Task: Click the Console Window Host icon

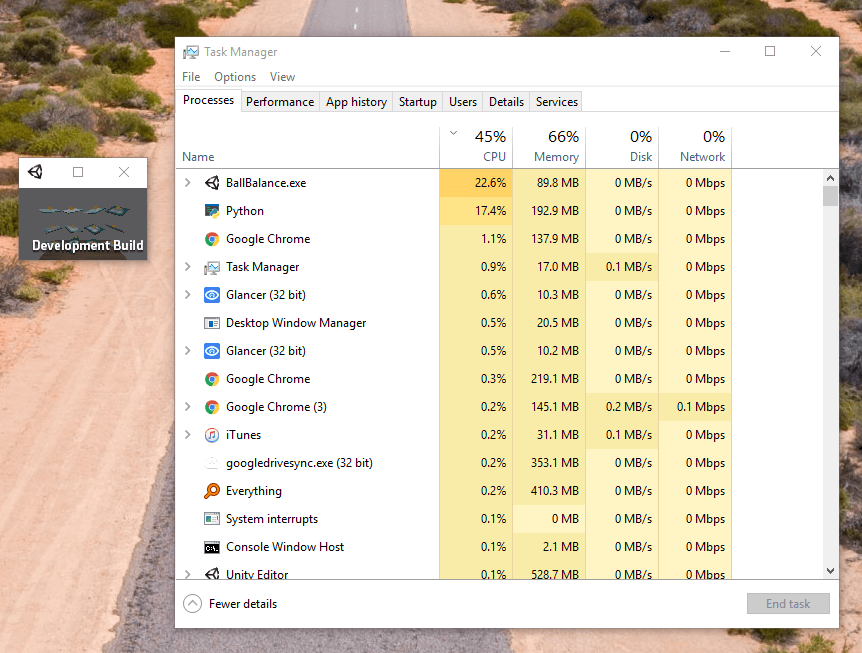Action: pos(212,547)
